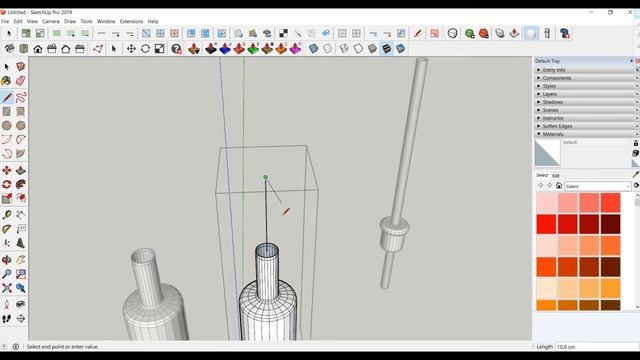Screen dimensions: 640x360
Task: Open the Extensions menu
Action: click(x=131, y=21)
